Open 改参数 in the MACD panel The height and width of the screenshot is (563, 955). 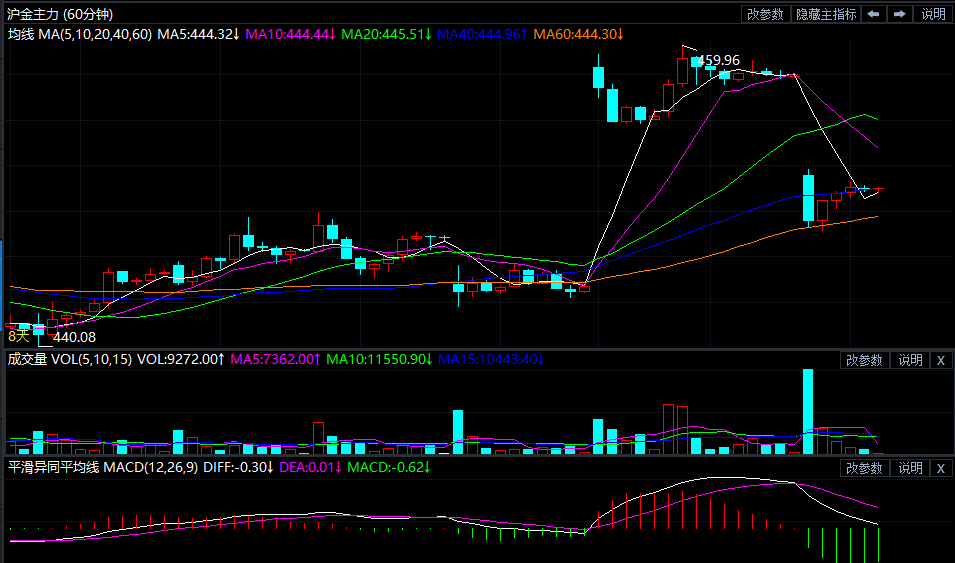pyautogui.click(x=864, y=468)
